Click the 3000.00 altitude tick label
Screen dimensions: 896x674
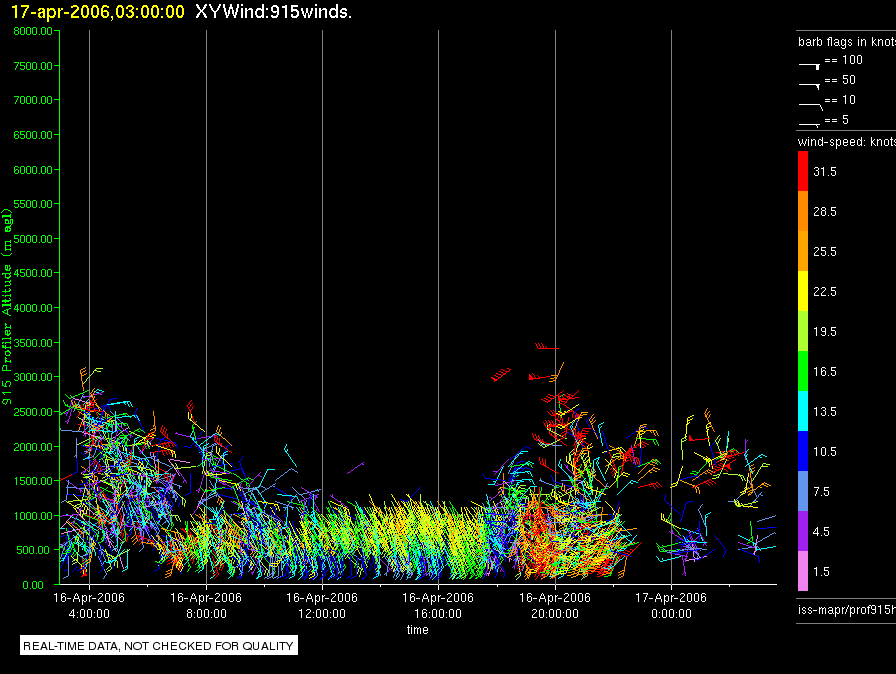33,377
